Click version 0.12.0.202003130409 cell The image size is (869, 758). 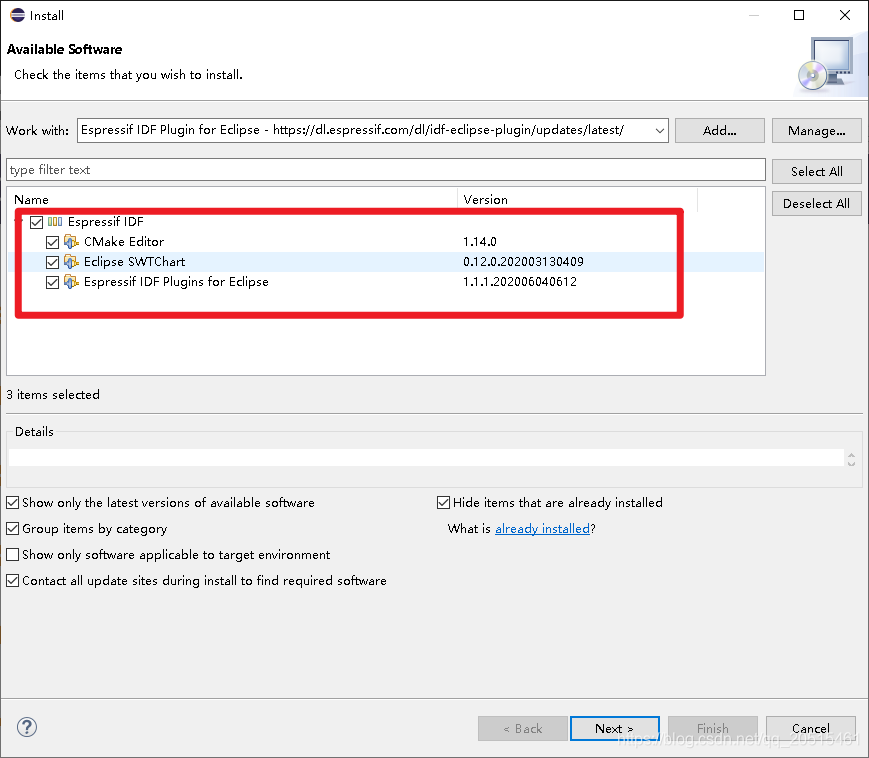click(x=523, y=262)
